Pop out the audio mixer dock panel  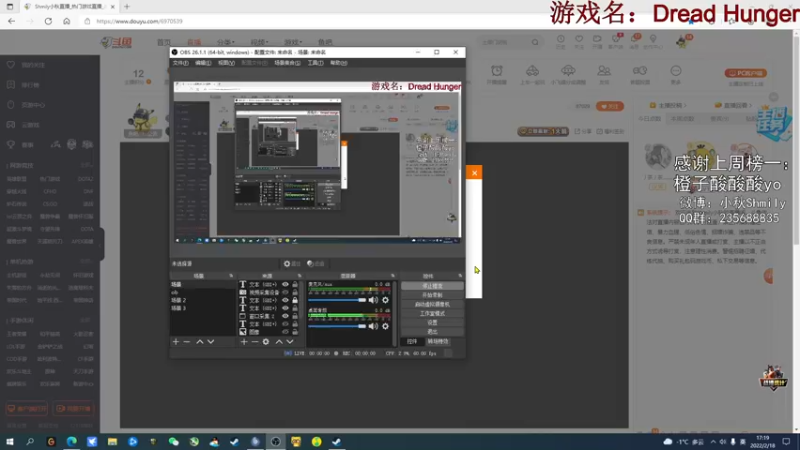(x=392, y=276)
